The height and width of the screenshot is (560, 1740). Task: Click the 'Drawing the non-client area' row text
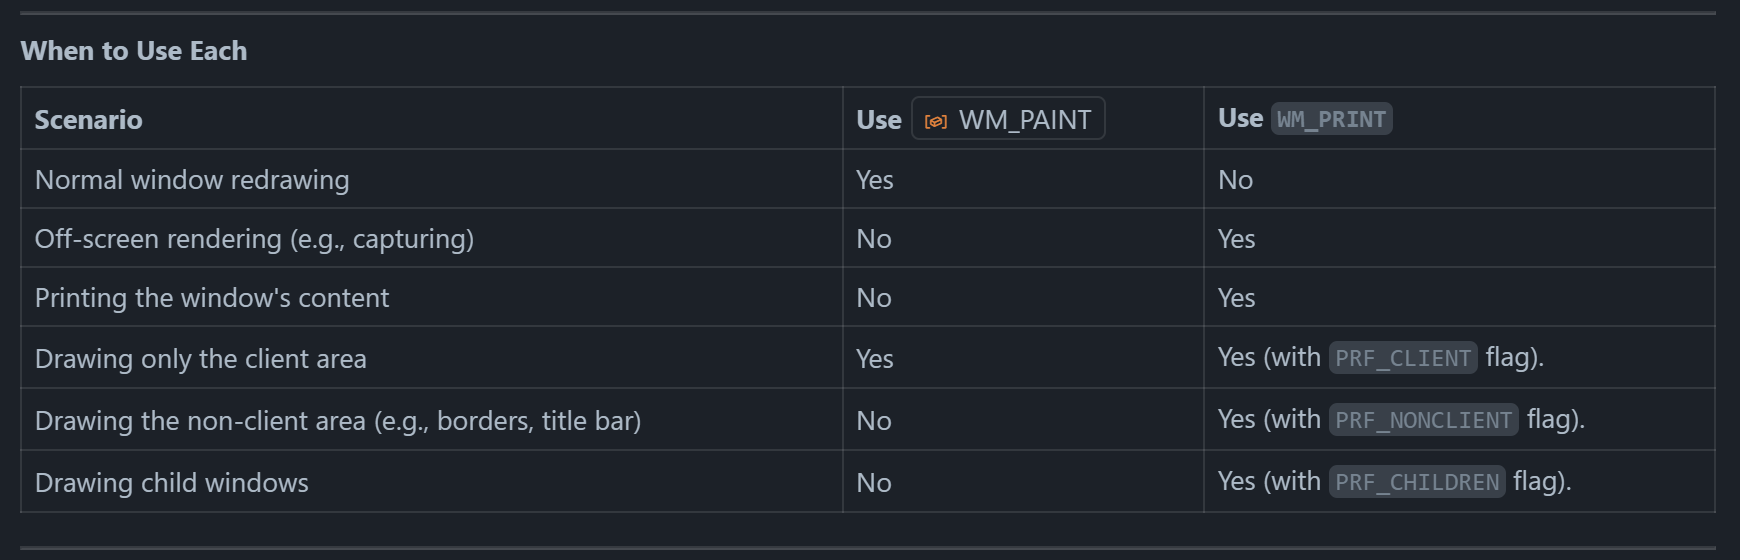click(x=338, y=421)
